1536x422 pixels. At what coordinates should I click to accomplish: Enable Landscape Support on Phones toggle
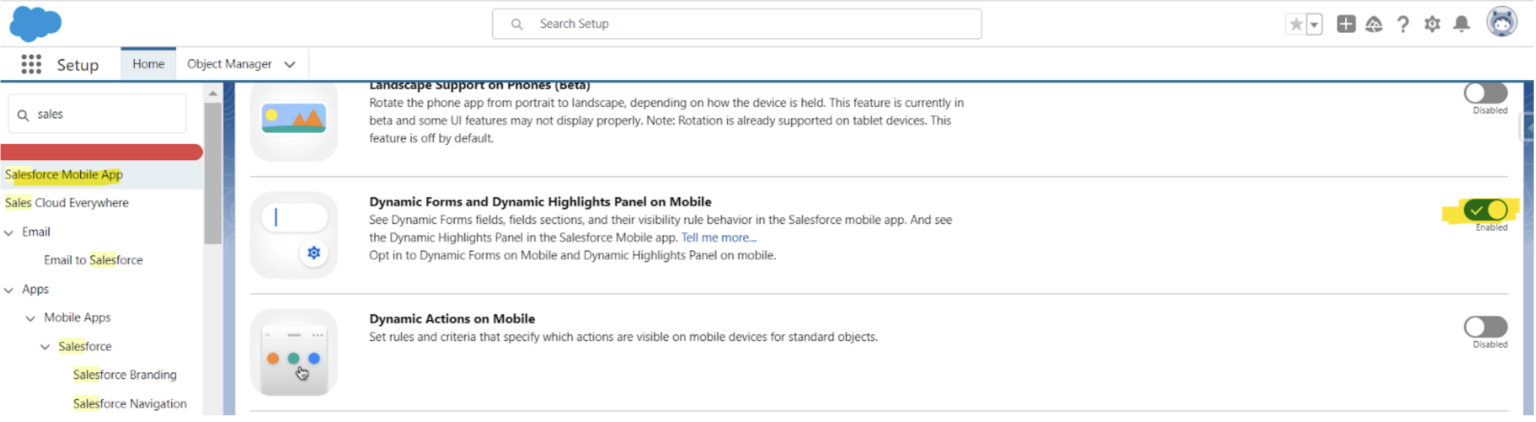[1485, 93]
